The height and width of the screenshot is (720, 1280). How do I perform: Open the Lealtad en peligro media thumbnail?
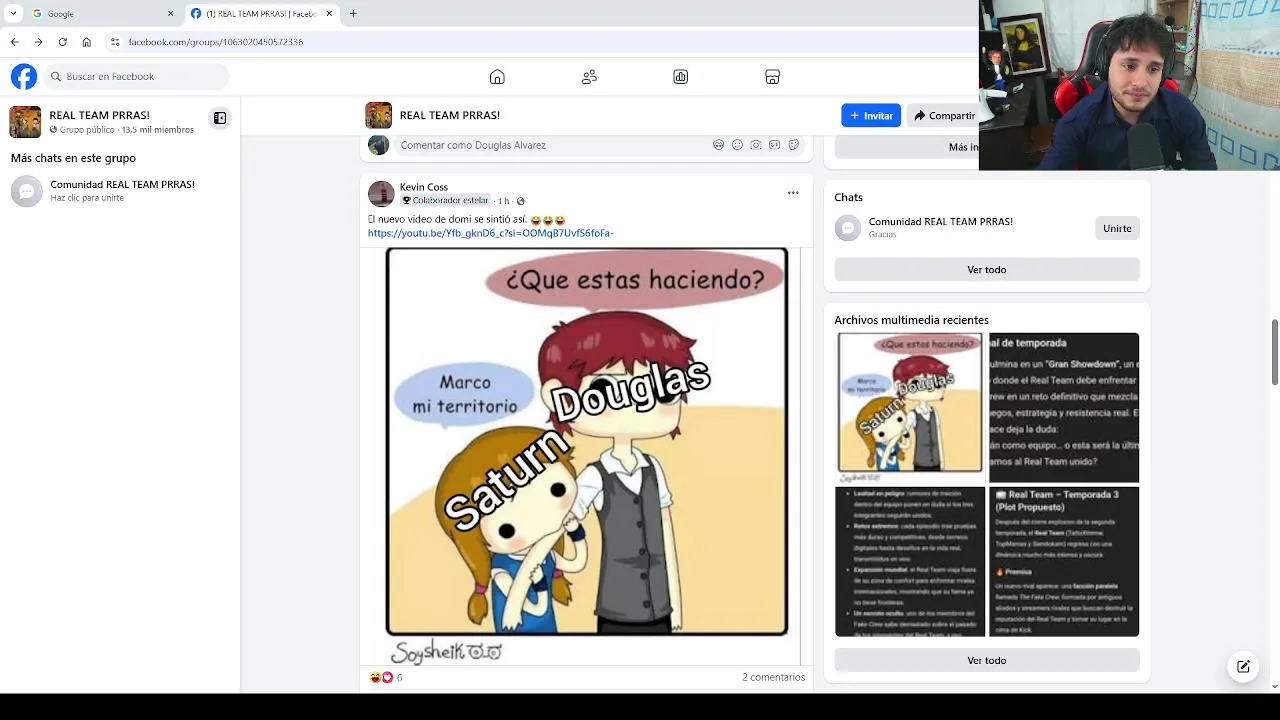[910, 561]
